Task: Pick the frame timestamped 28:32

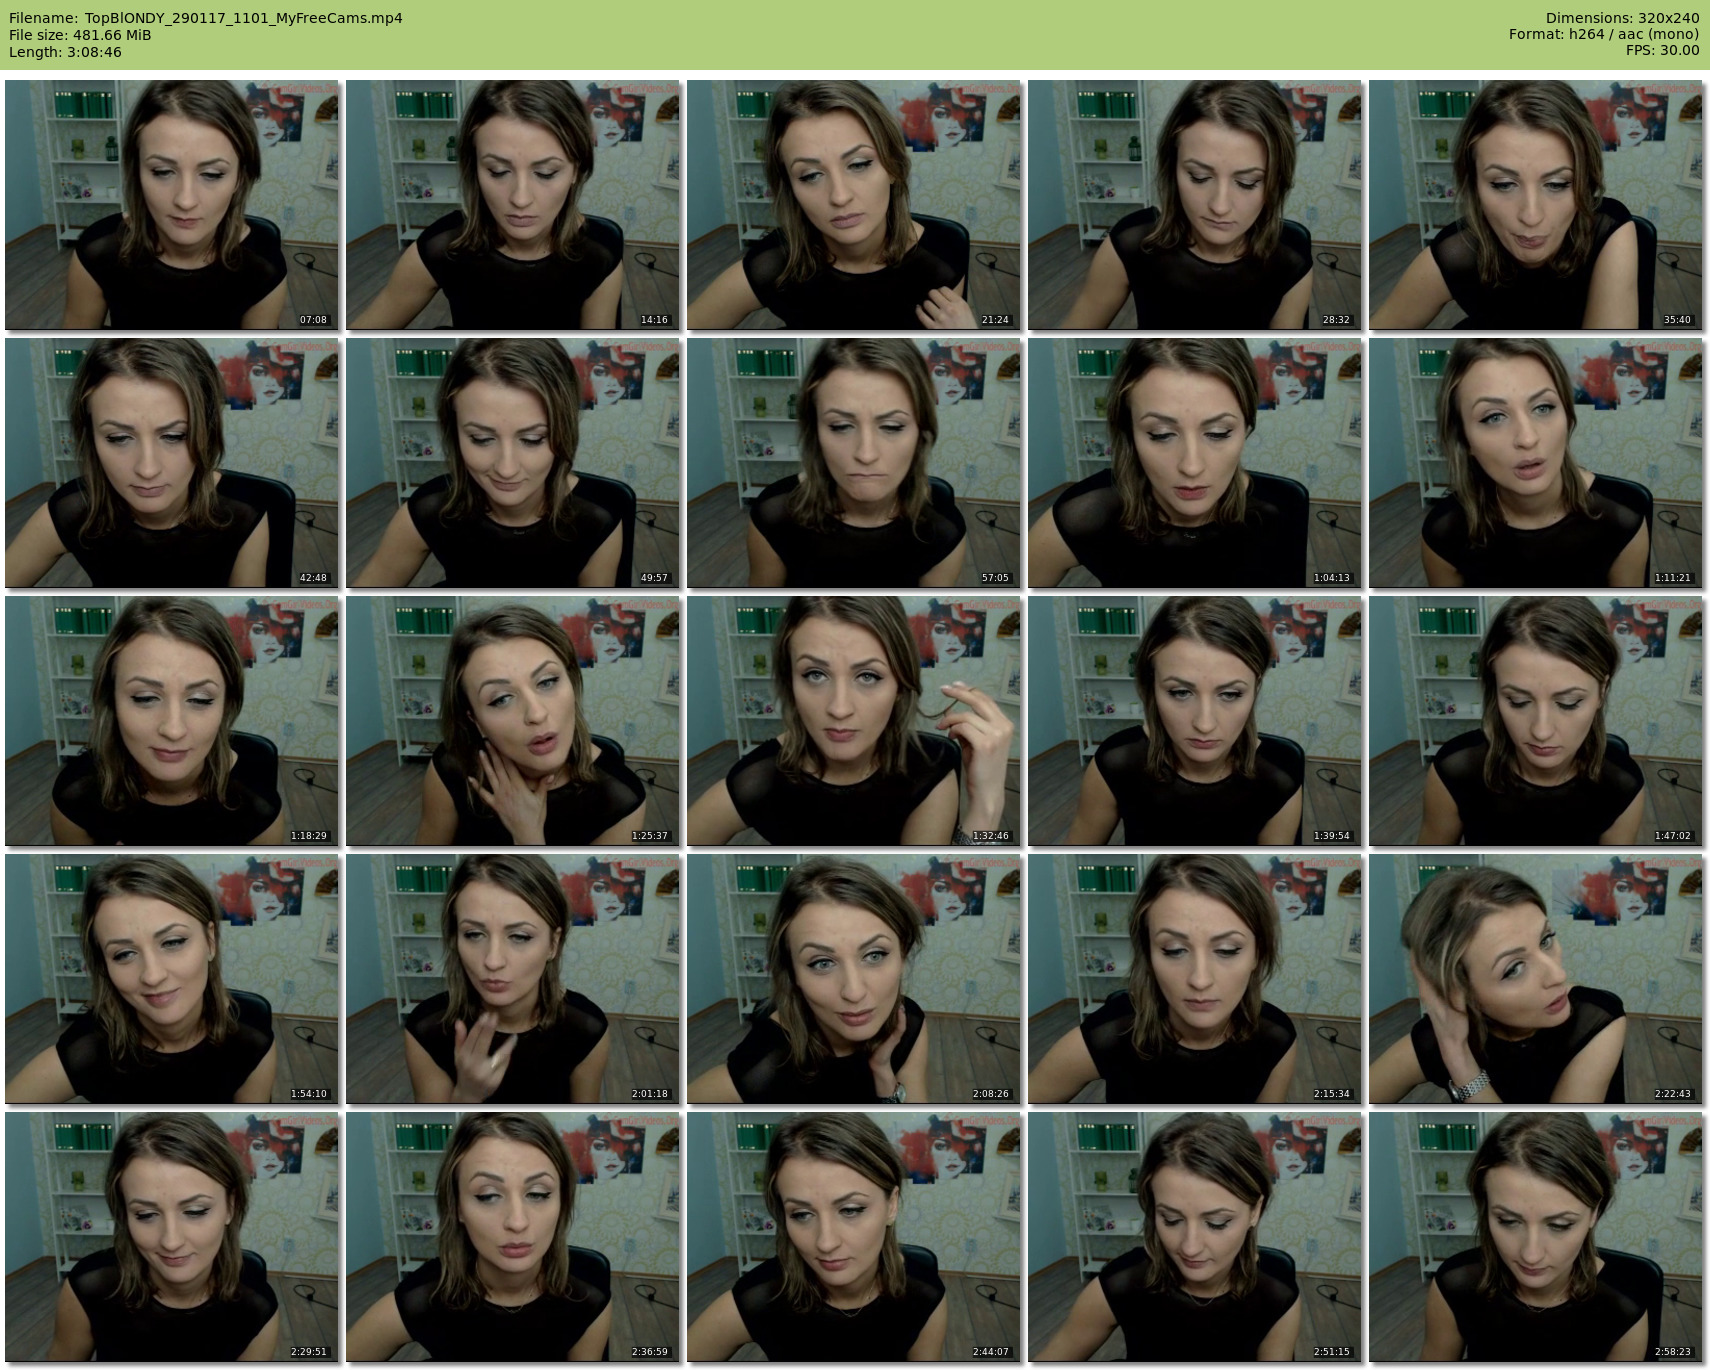Action: pos(1195,205)
